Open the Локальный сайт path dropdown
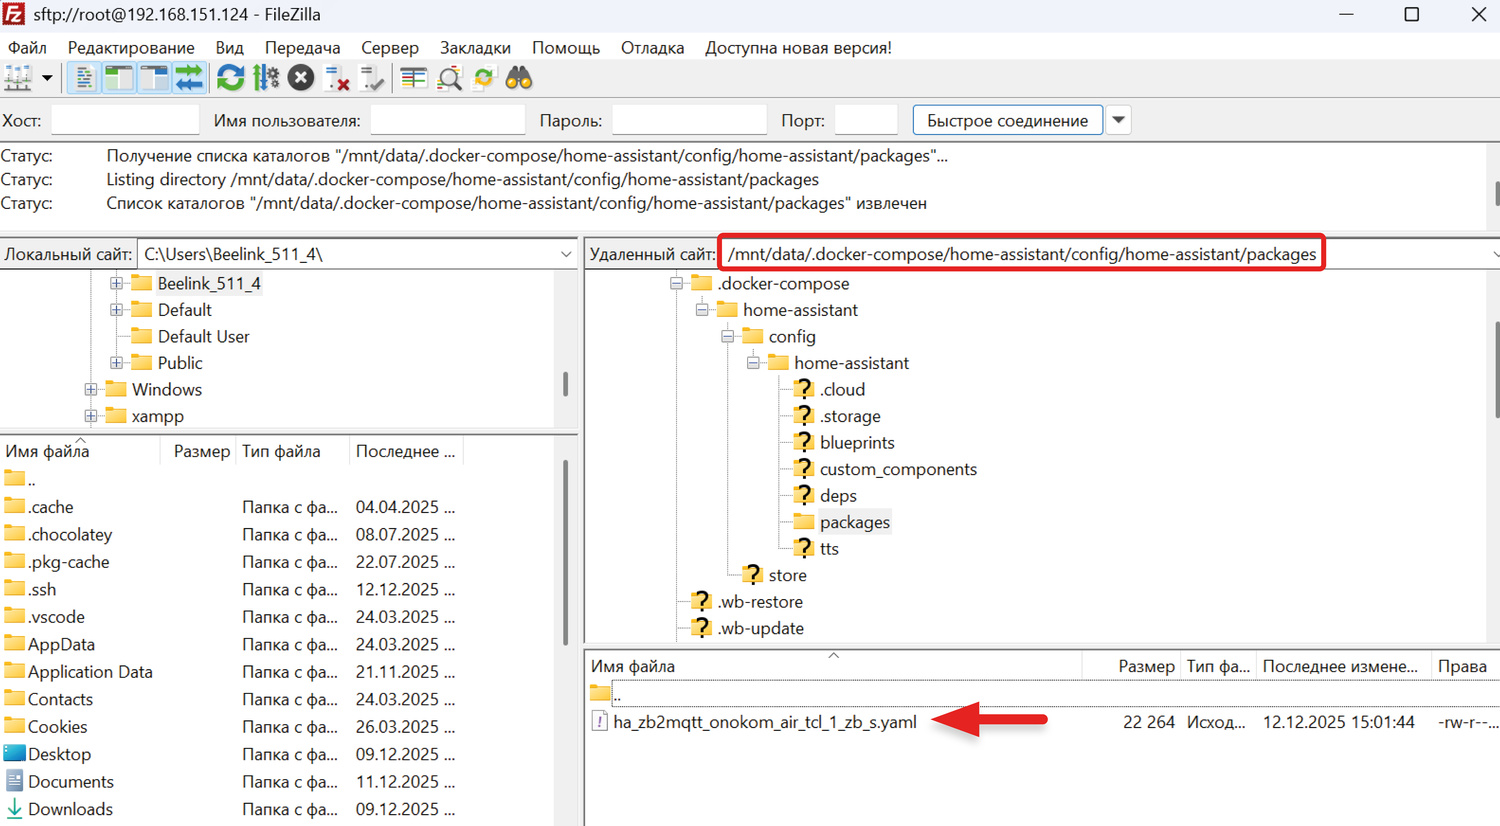 (566, 254)
